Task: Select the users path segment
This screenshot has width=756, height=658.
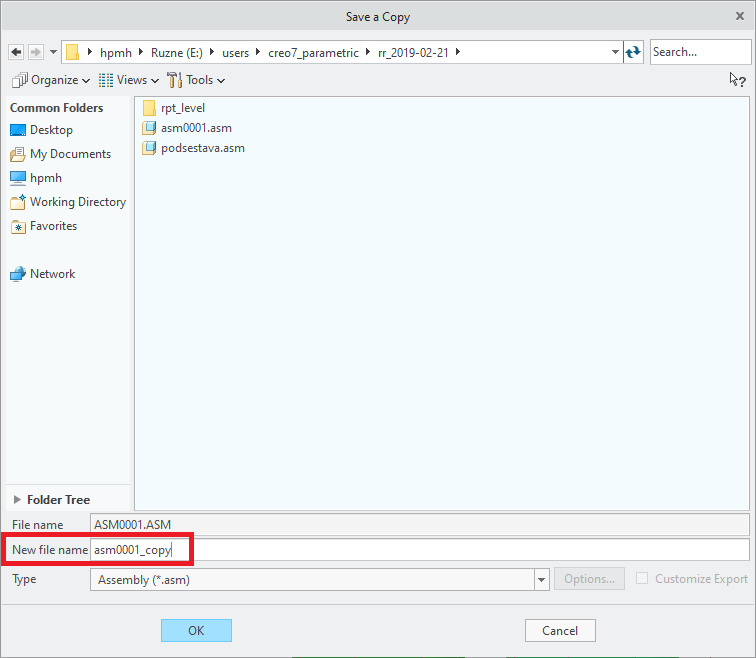Action: [235, 53]
